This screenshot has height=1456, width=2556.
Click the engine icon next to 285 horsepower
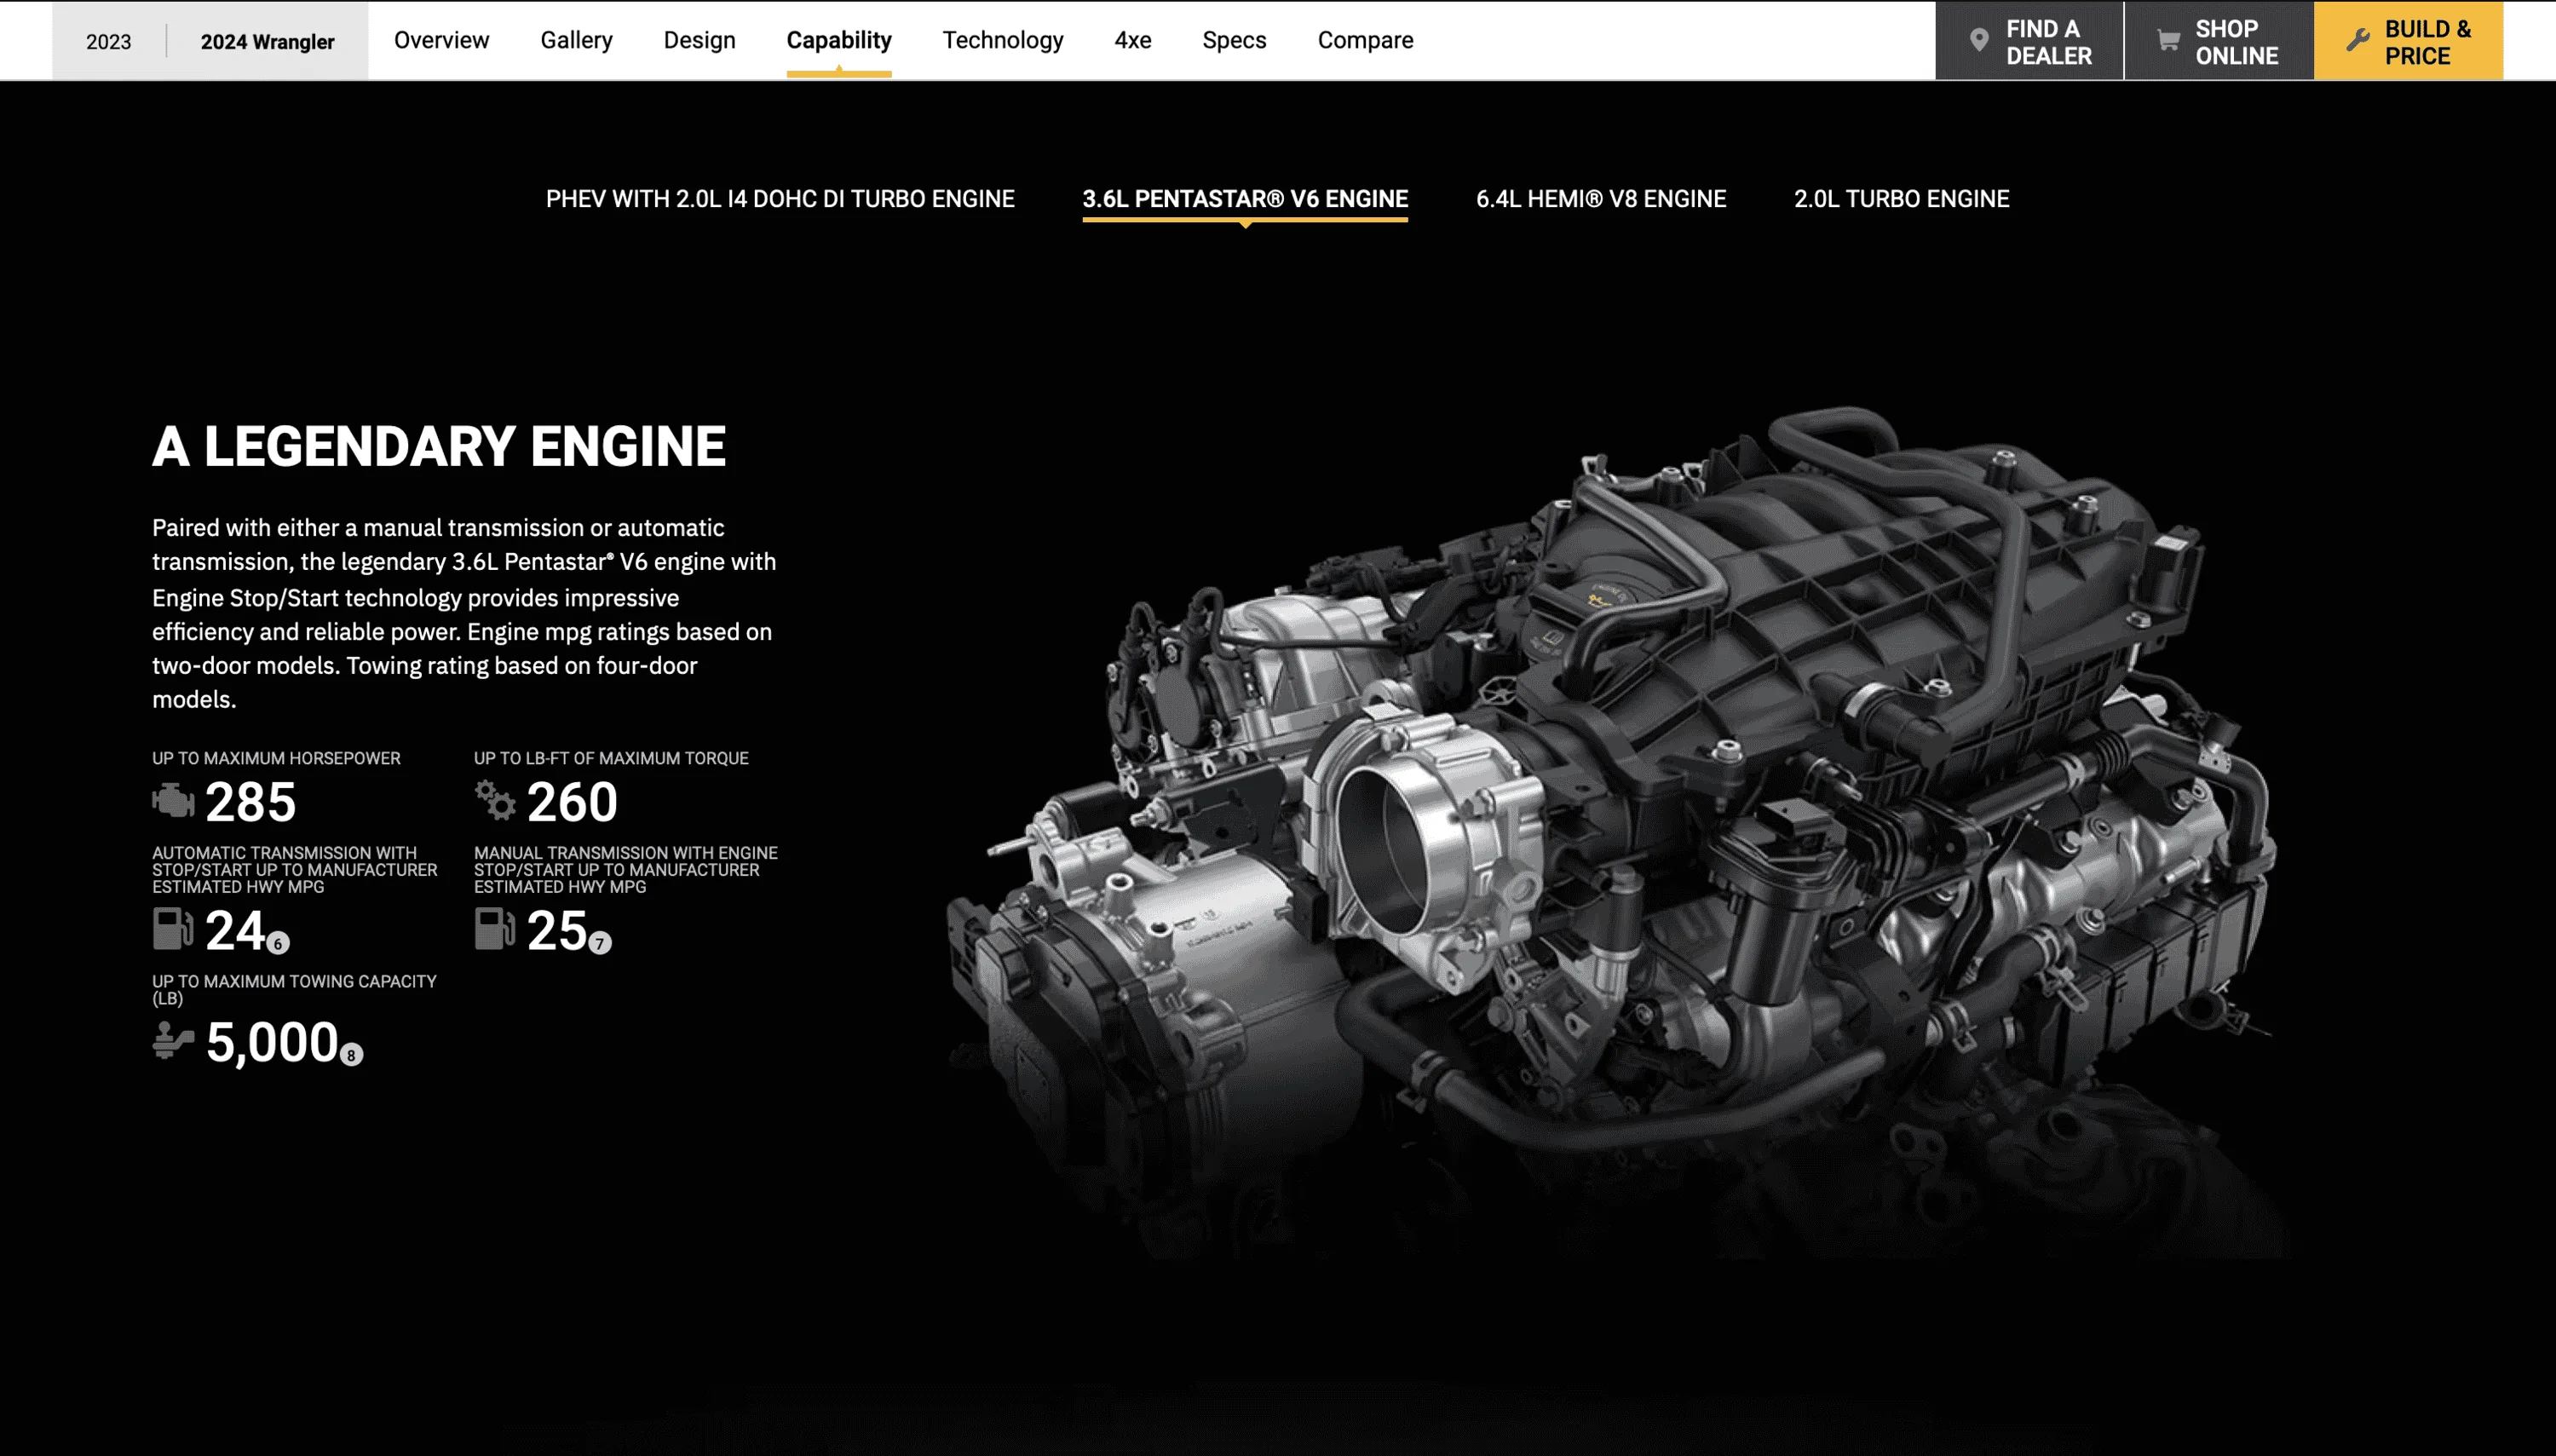[x=173, y=801]
